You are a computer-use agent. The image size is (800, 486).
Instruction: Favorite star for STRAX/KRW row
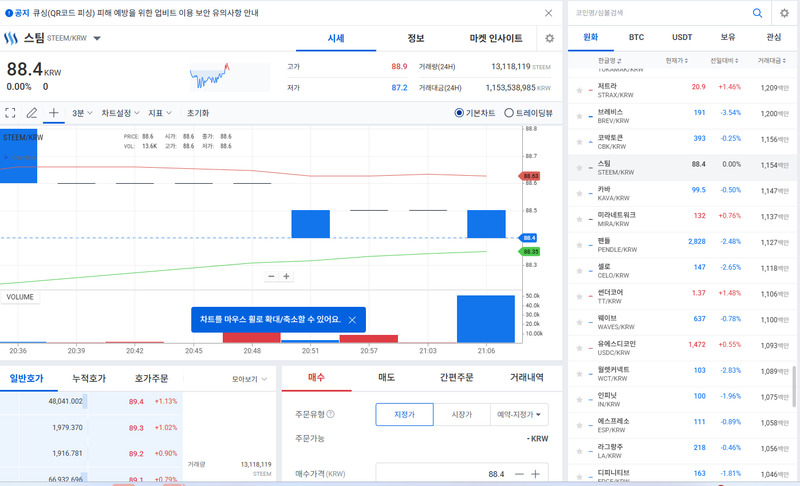tap(579, 91)
